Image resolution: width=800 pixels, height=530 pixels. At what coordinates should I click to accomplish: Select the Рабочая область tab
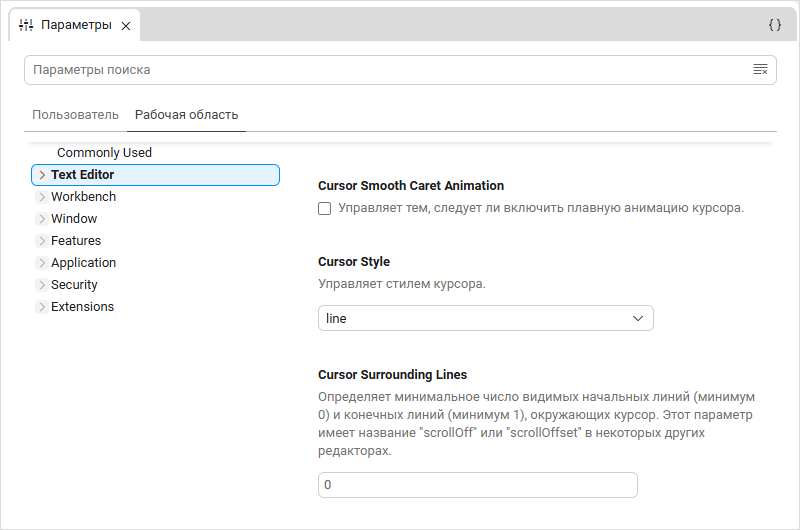(x=186, y=115)
